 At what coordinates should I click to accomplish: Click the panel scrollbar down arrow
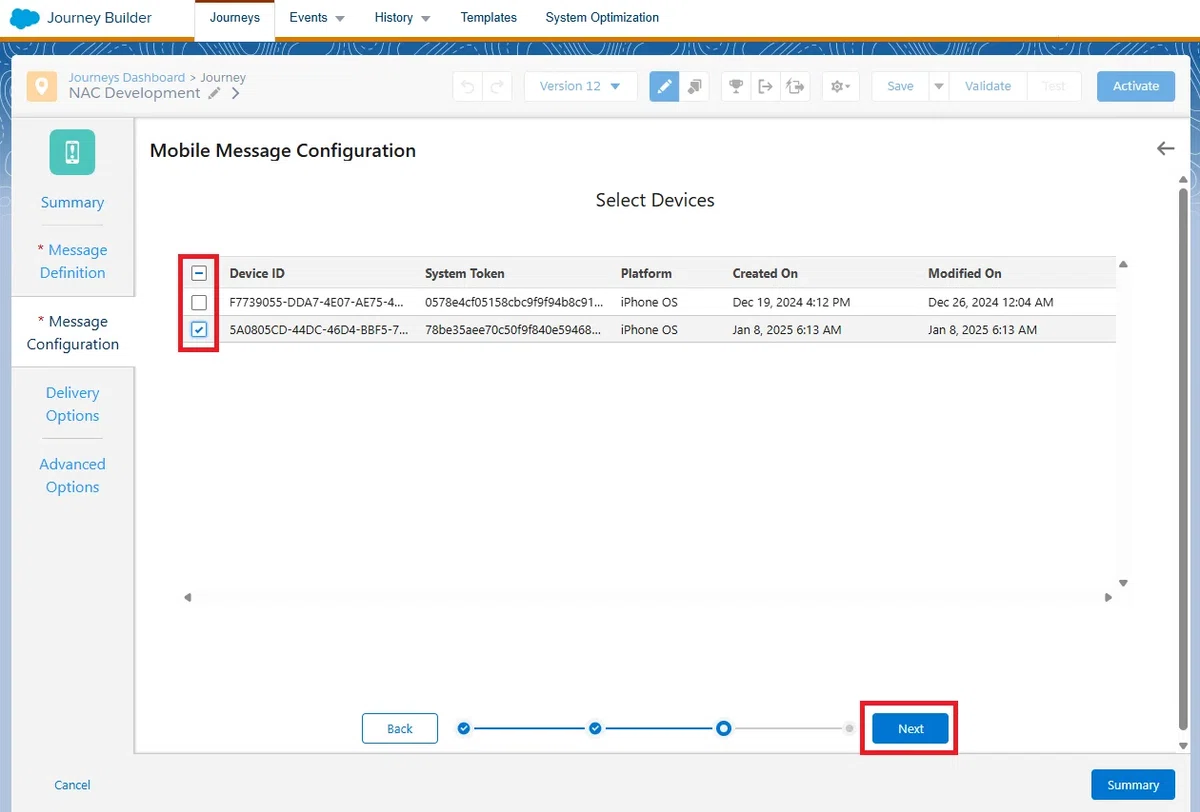click(1184, 746)
